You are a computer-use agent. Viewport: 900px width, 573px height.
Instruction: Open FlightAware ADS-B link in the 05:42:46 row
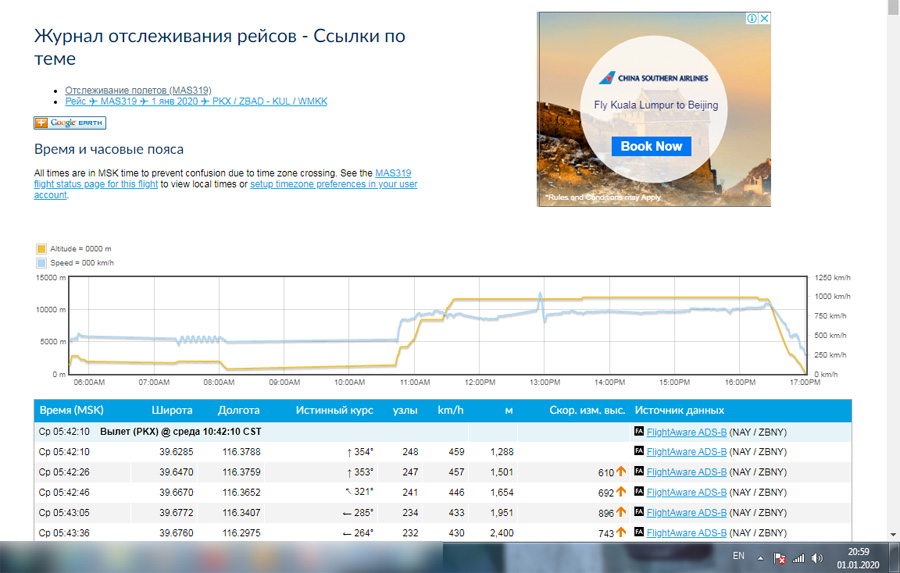686,493
